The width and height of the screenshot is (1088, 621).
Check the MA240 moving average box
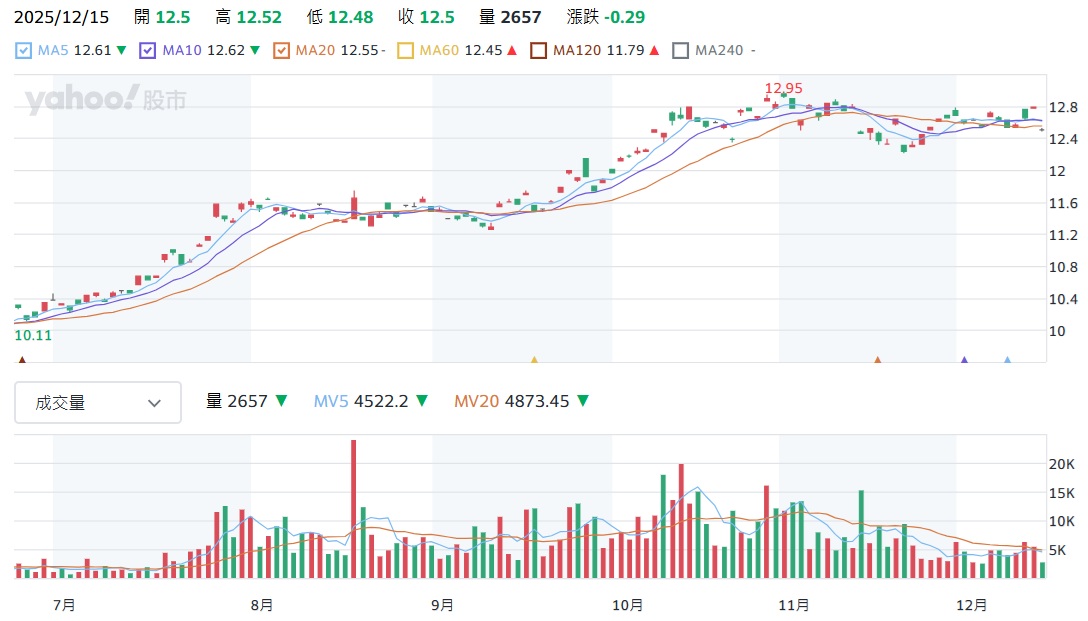681,50
